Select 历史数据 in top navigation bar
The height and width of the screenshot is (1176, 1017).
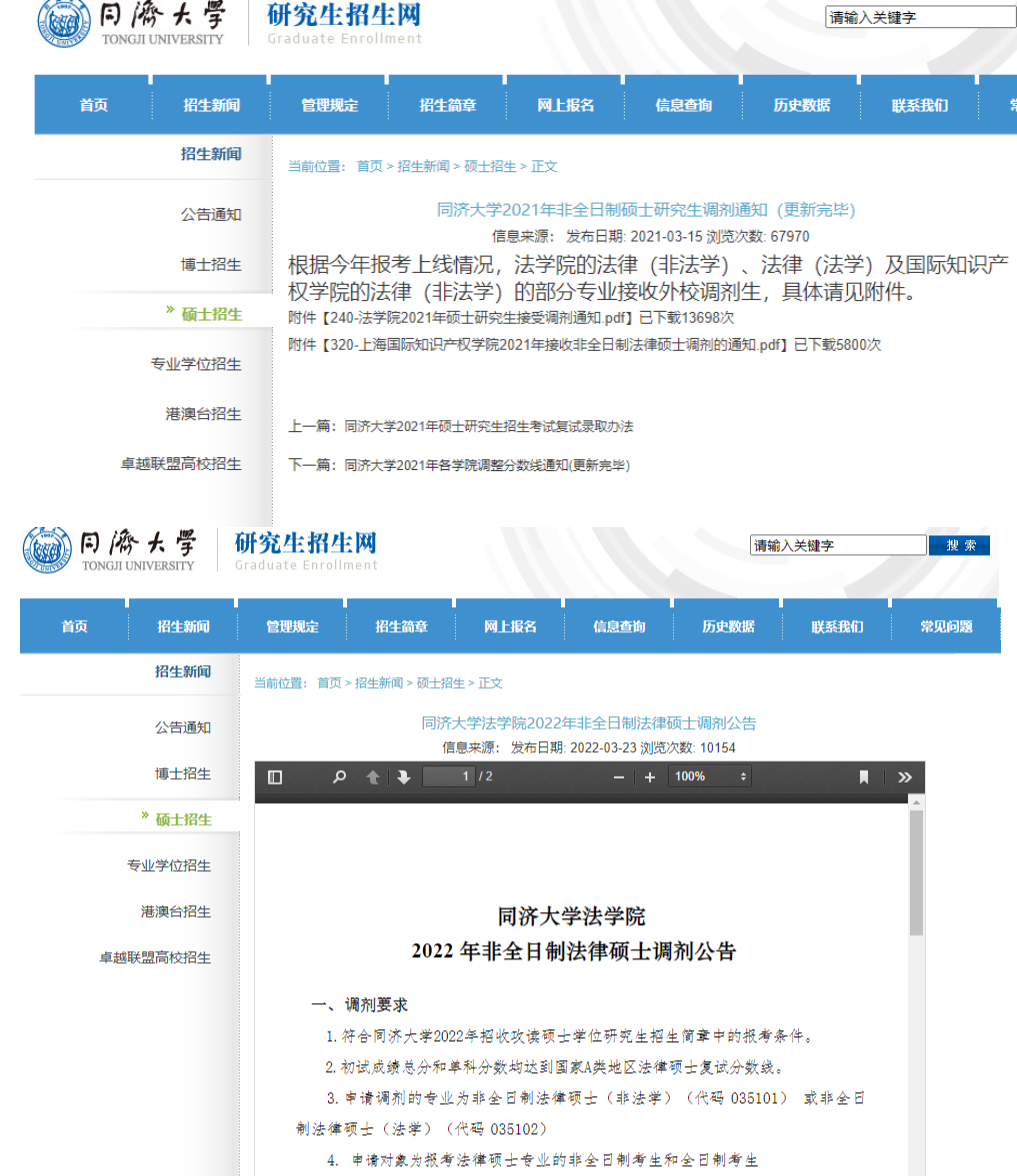coord(801,106)
